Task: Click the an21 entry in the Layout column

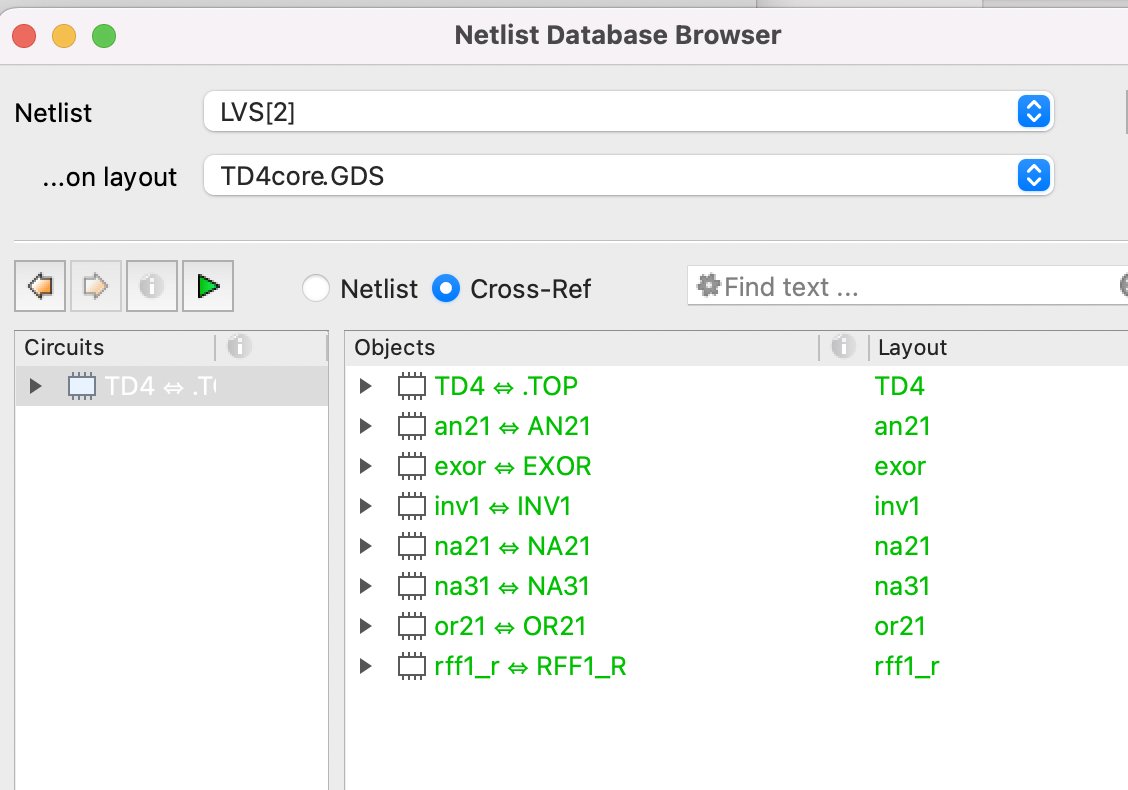Action: pyautogui.click(x=902, y=427)
